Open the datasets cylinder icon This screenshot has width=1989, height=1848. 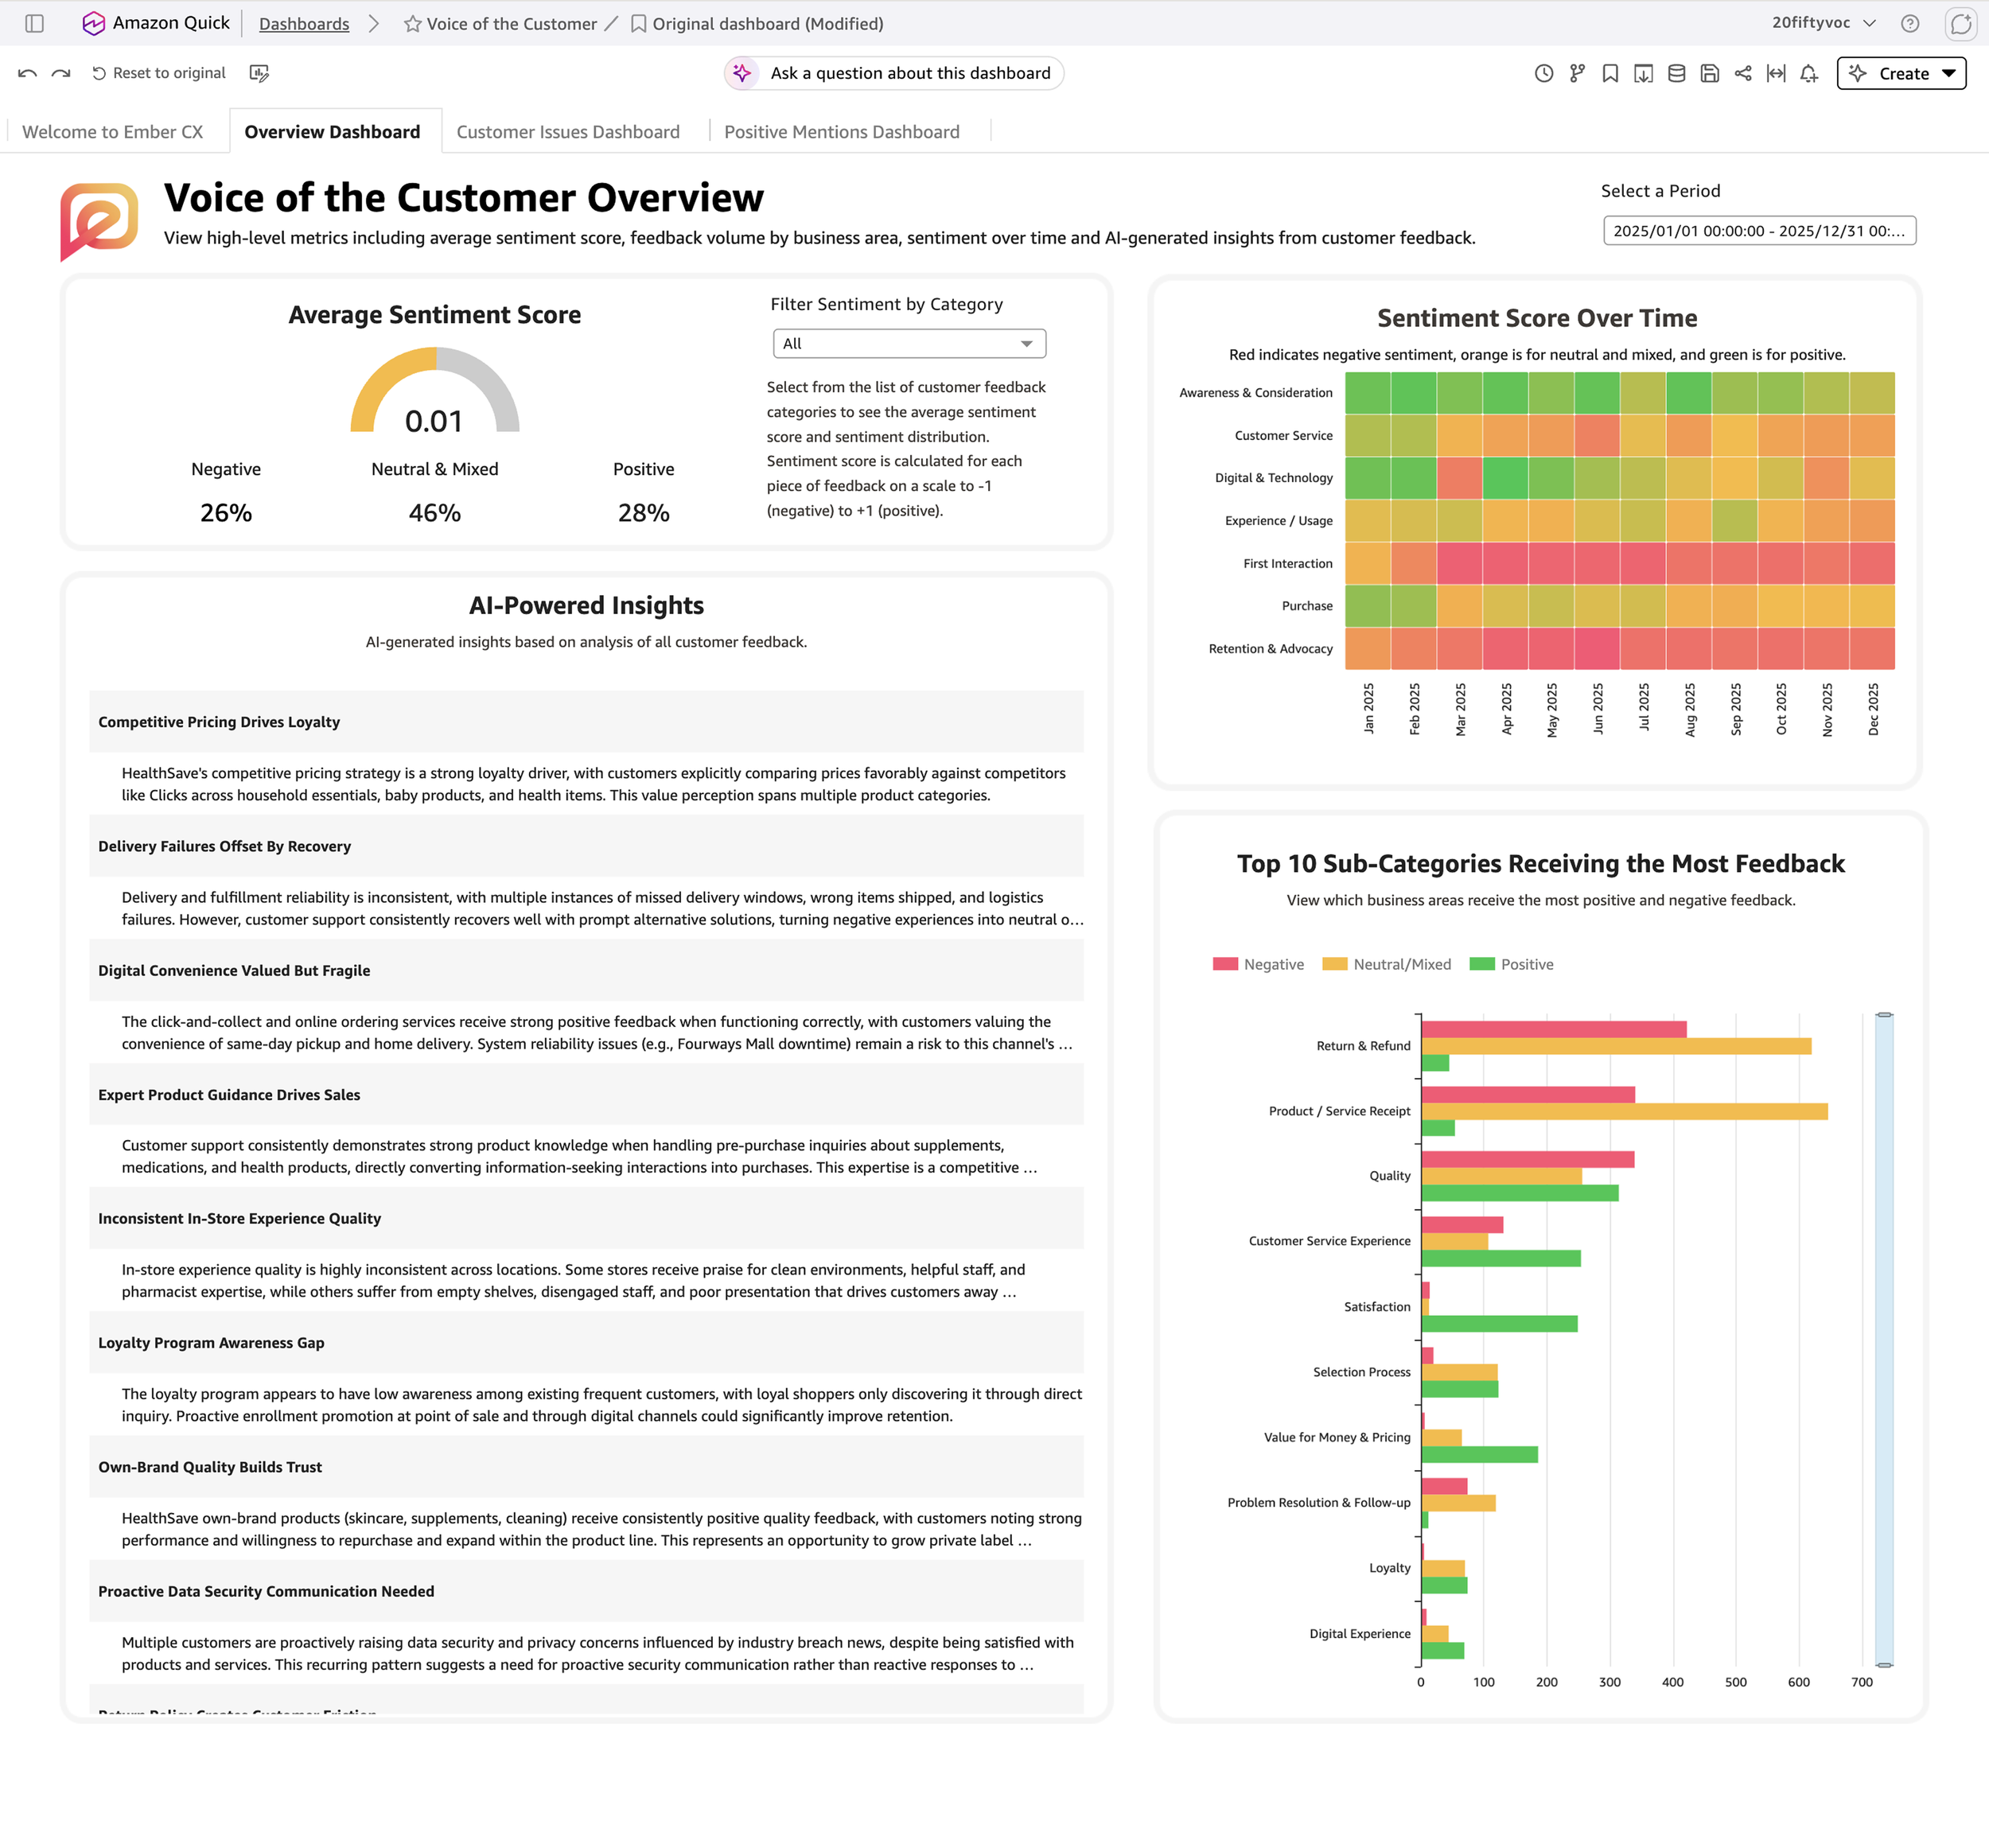pyautogui.click(x=1677, y=73)
